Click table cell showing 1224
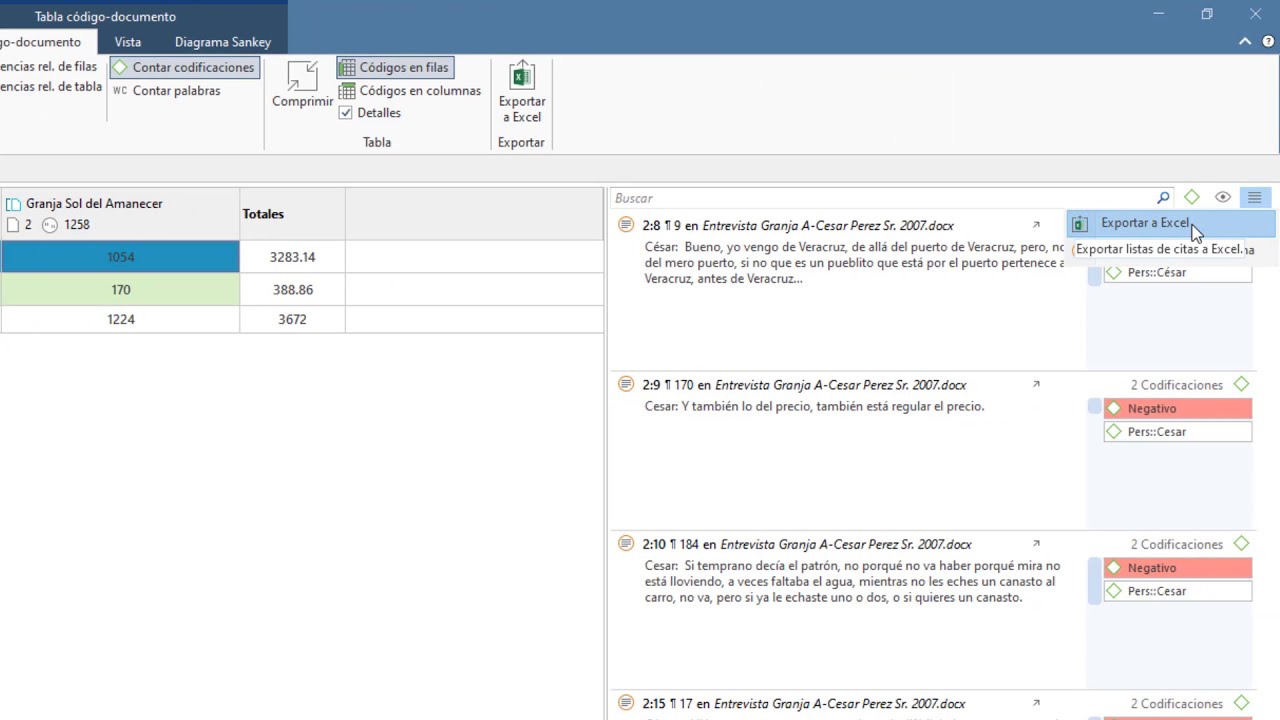The image size is (1280, 720). point(120,319)
